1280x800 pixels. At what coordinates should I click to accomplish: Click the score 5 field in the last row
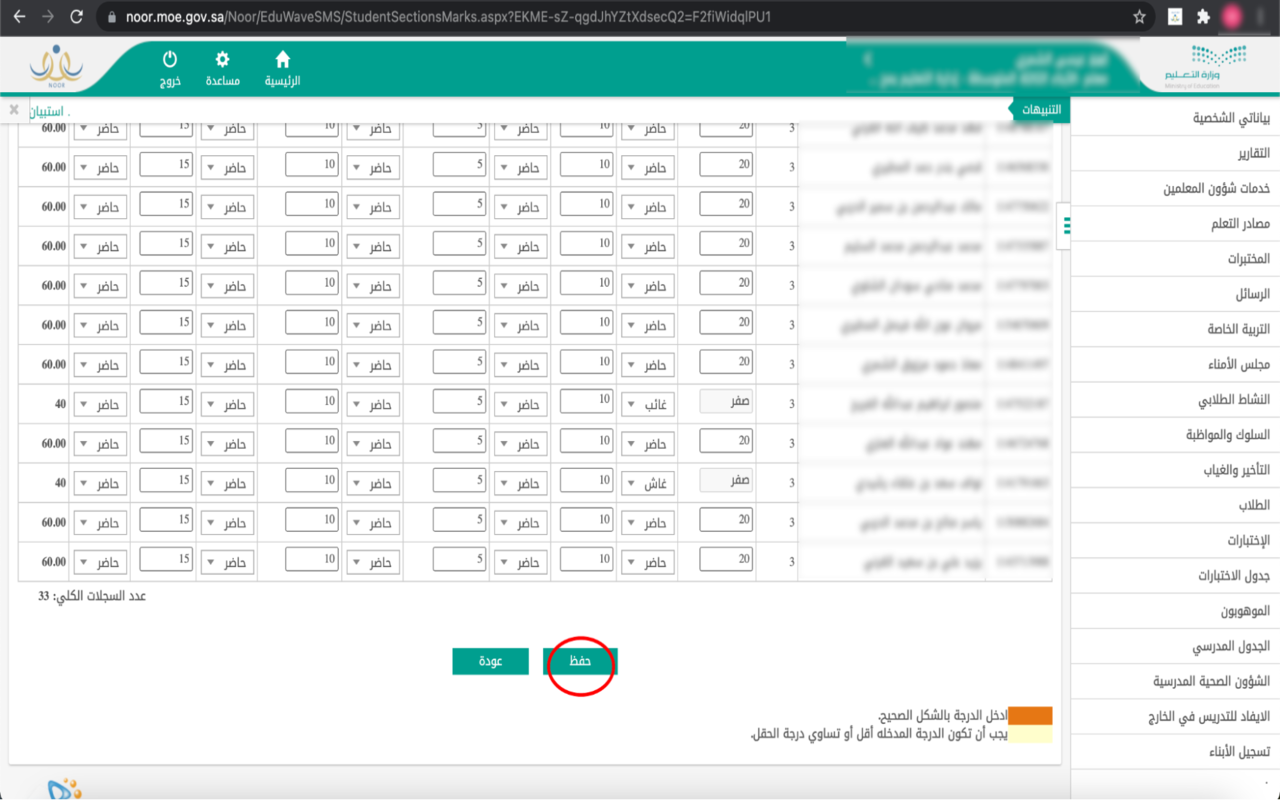coord(459,560)
